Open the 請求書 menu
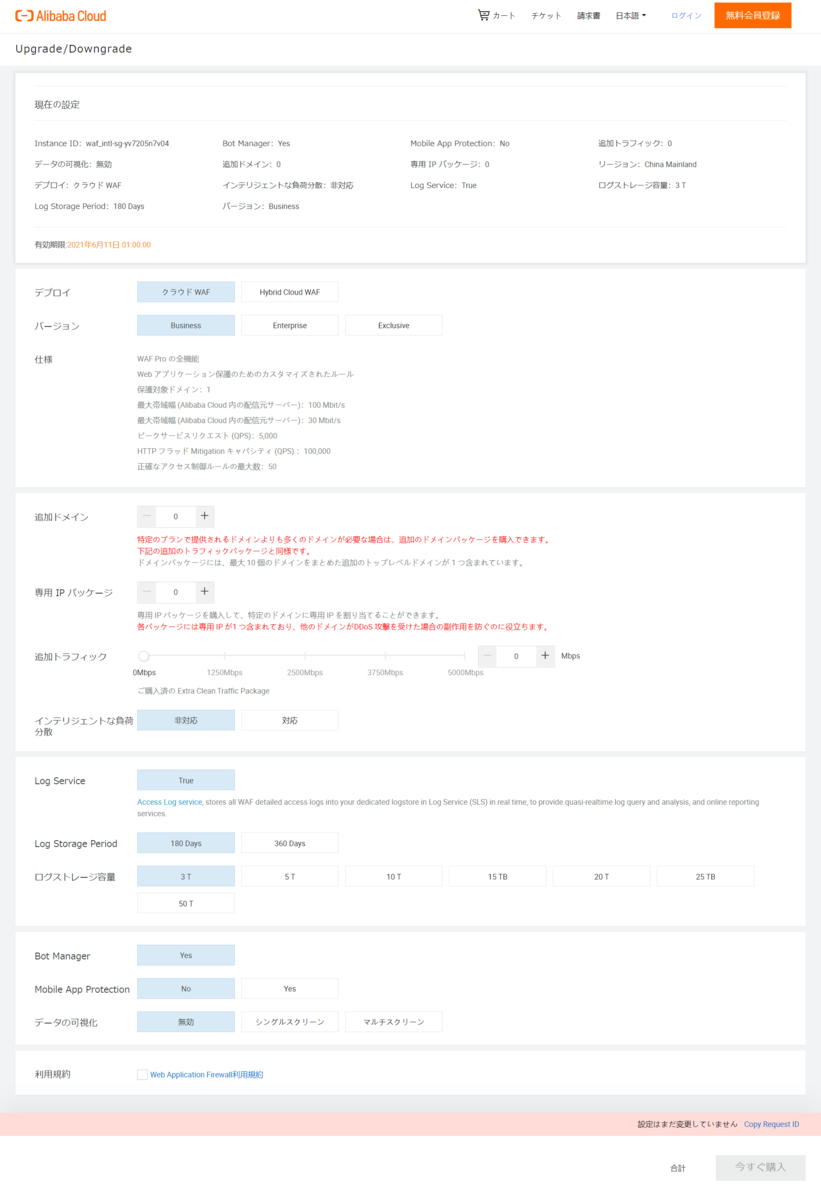Screen dimensions: 821x1200 click(x=588, y=15)
